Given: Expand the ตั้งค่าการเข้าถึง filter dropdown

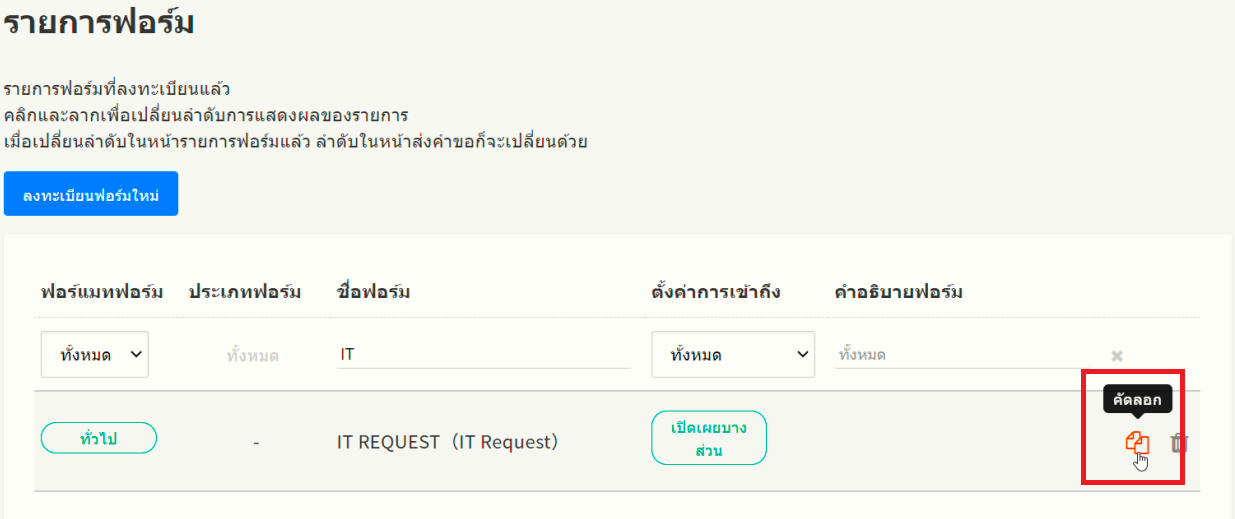Looking at the screenshot, I should tap(733, 355).
